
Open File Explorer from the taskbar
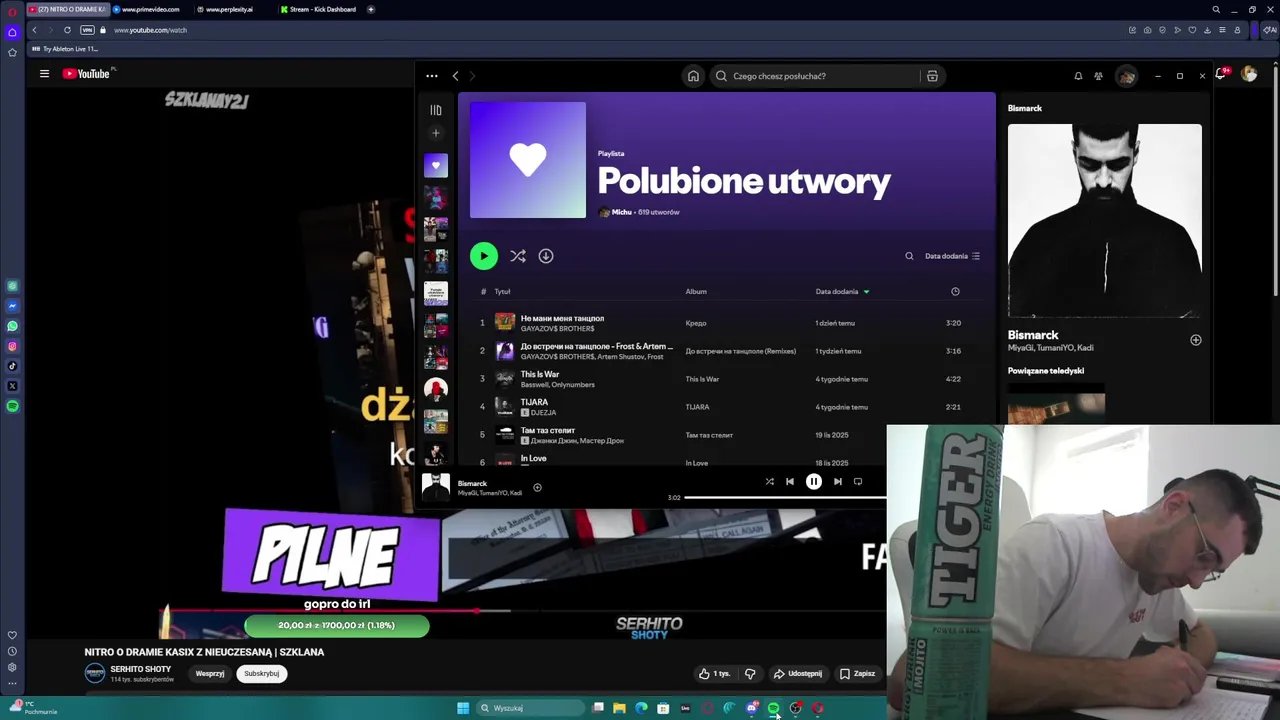pos(620,708)
